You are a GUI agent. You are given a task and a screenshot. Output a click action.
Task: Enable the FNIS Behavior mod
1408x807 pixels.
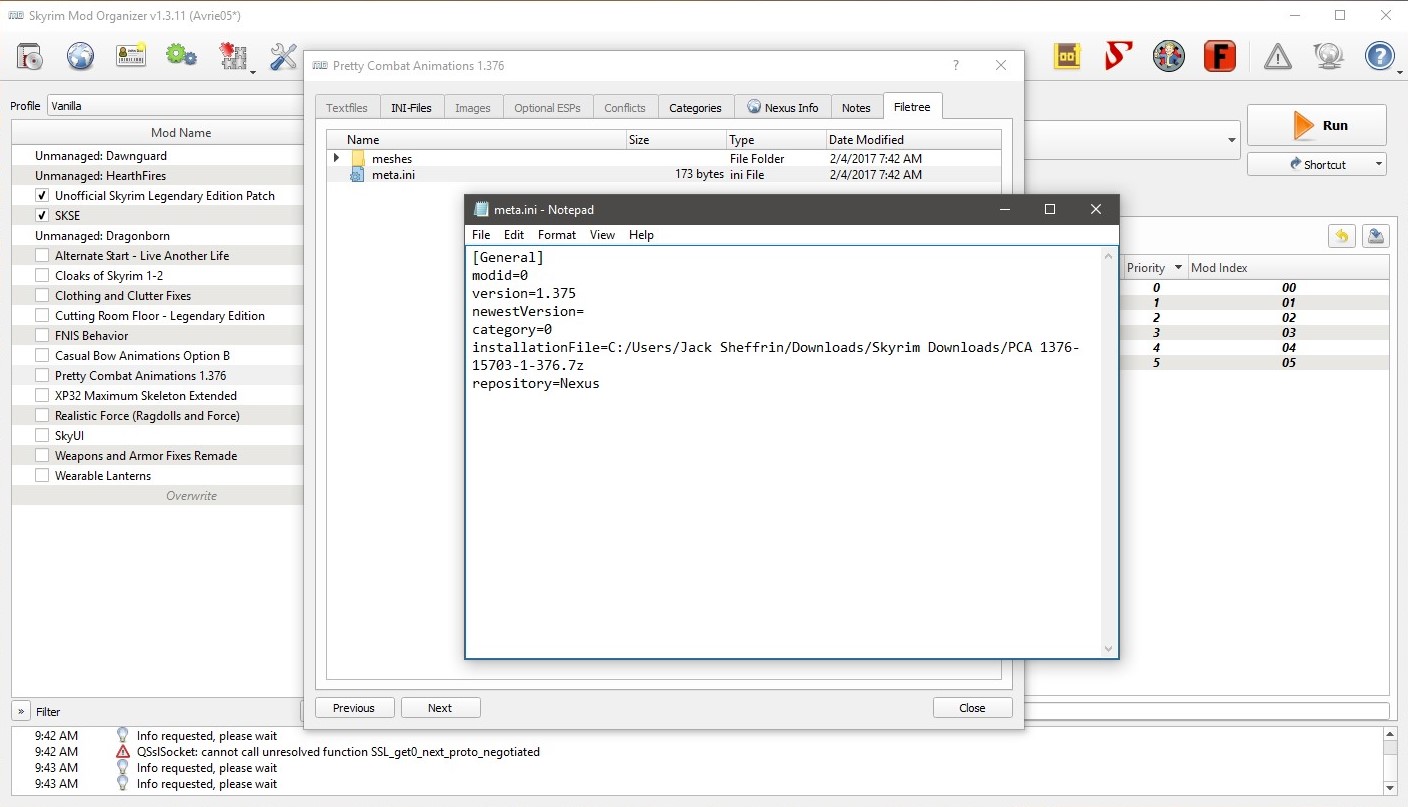42,336
